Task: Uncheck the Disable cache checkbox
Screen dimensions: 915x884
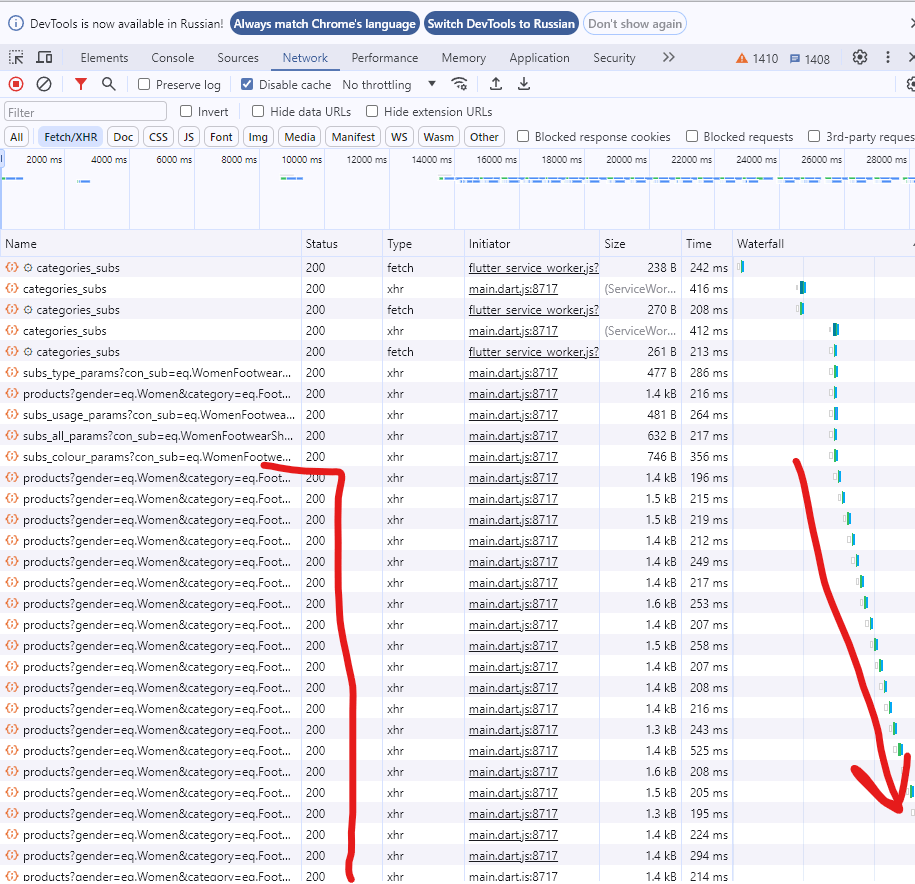Action: point(248,85)
